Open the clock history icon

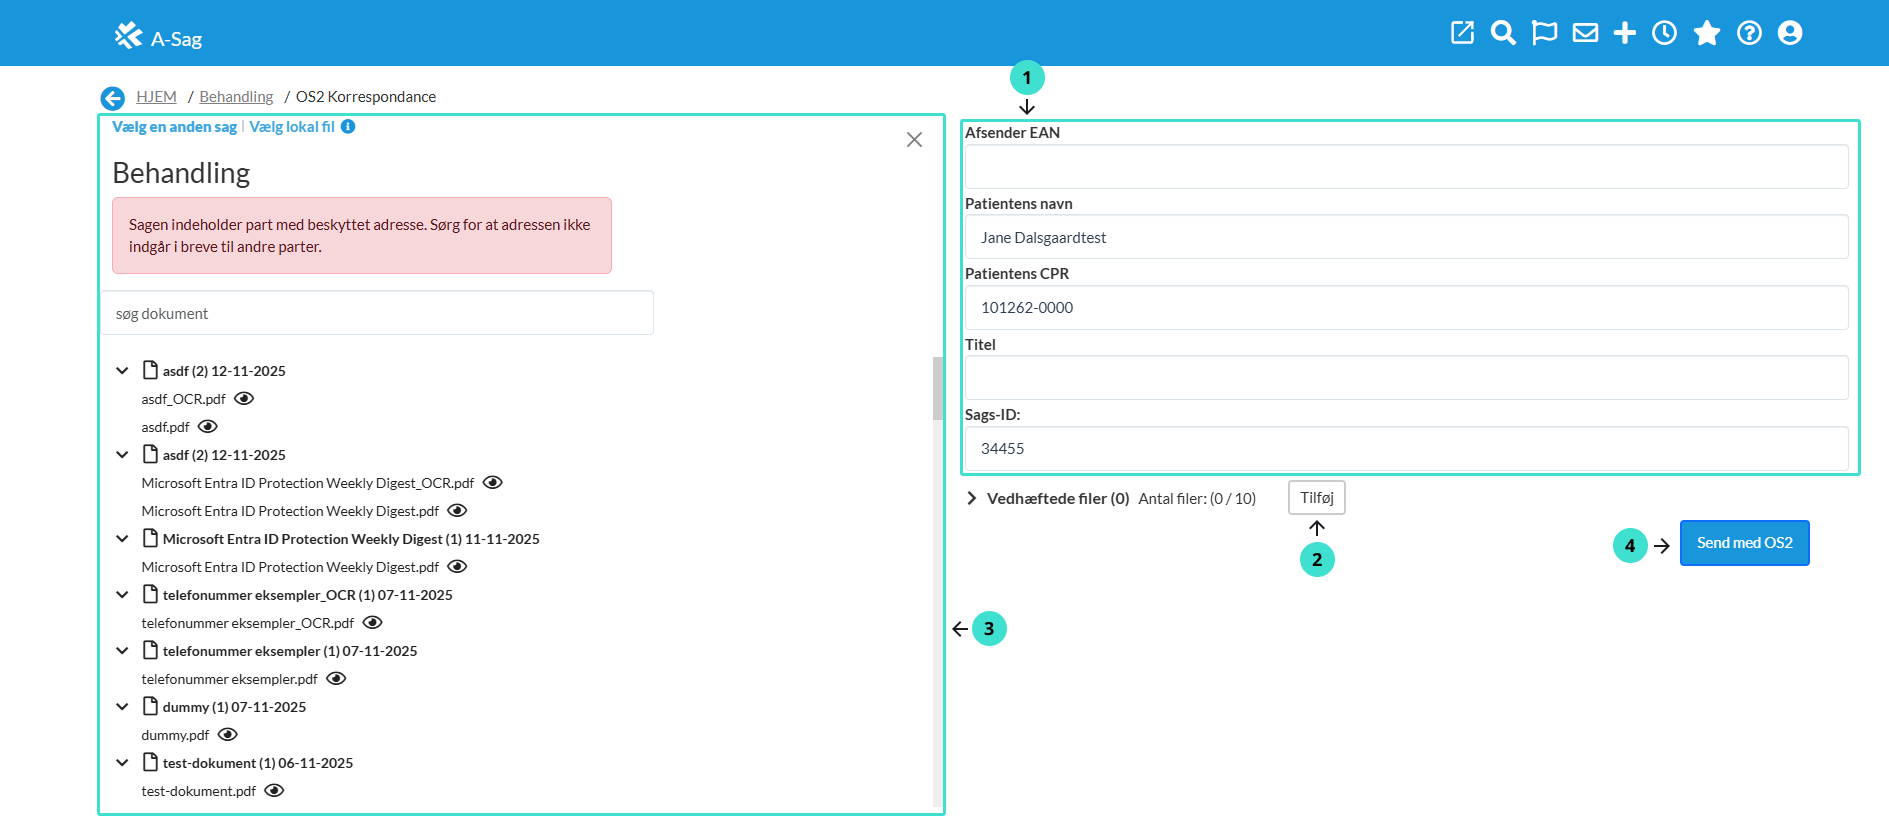1664,33
